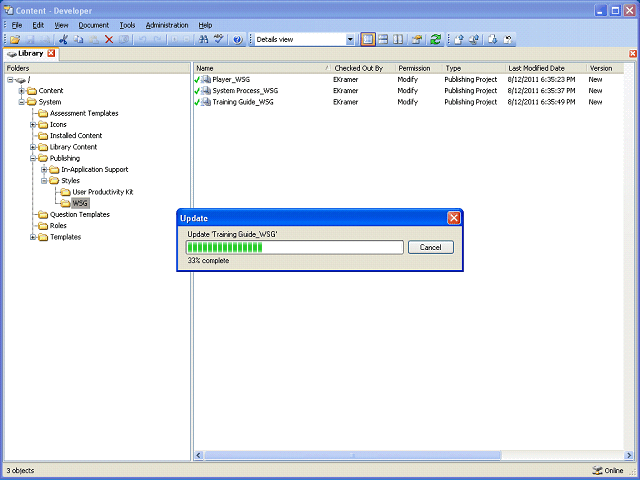Image resolution: width=640 pixels, height=480 pixels.
Task: Close the Library tab with red X
Action: click(x=51, y=53)
